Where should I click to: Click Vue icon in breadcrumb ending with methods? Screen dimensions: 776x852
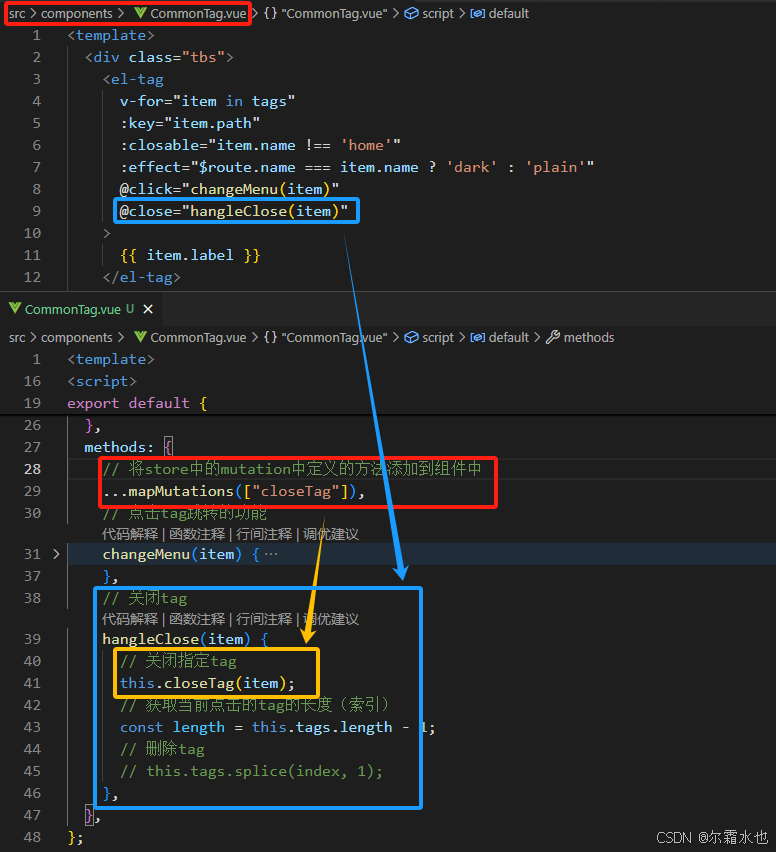140,337
